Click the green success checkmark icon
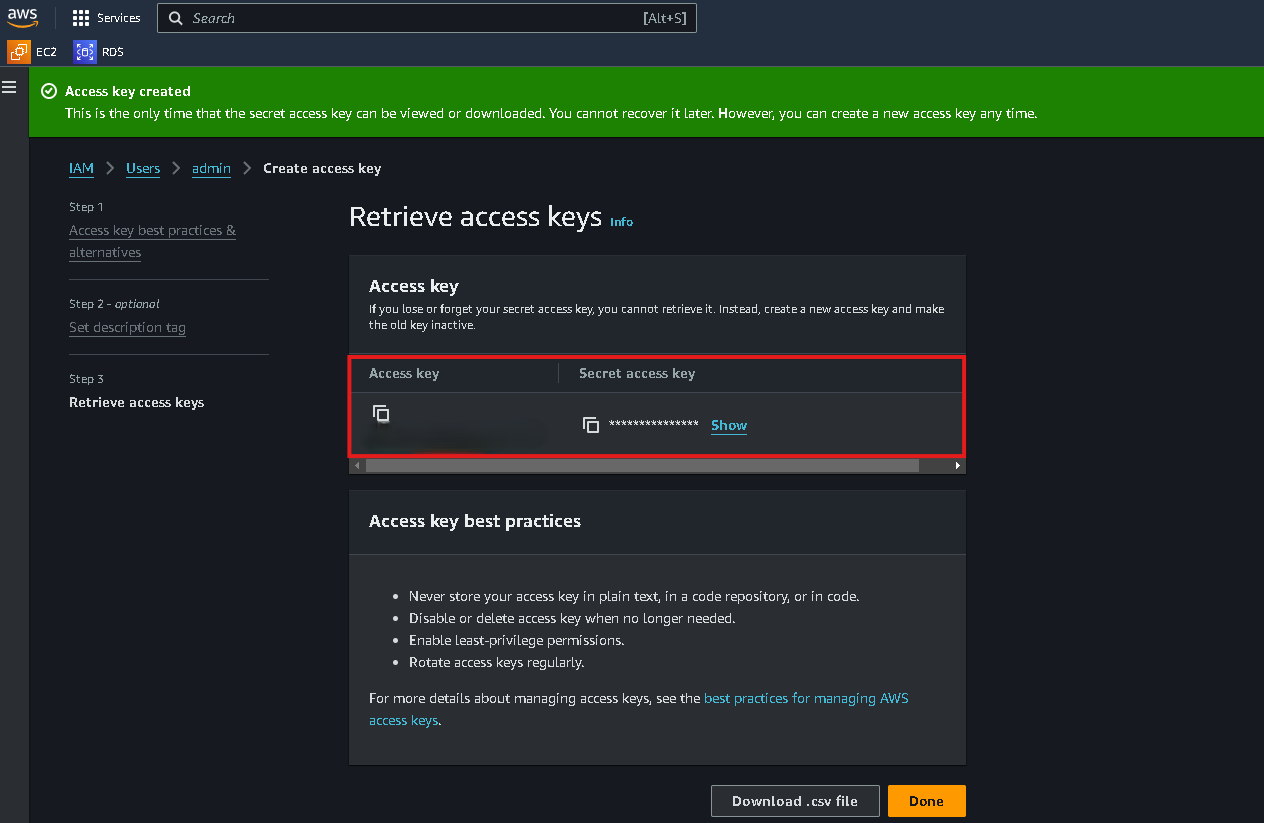 coord(48,91)
